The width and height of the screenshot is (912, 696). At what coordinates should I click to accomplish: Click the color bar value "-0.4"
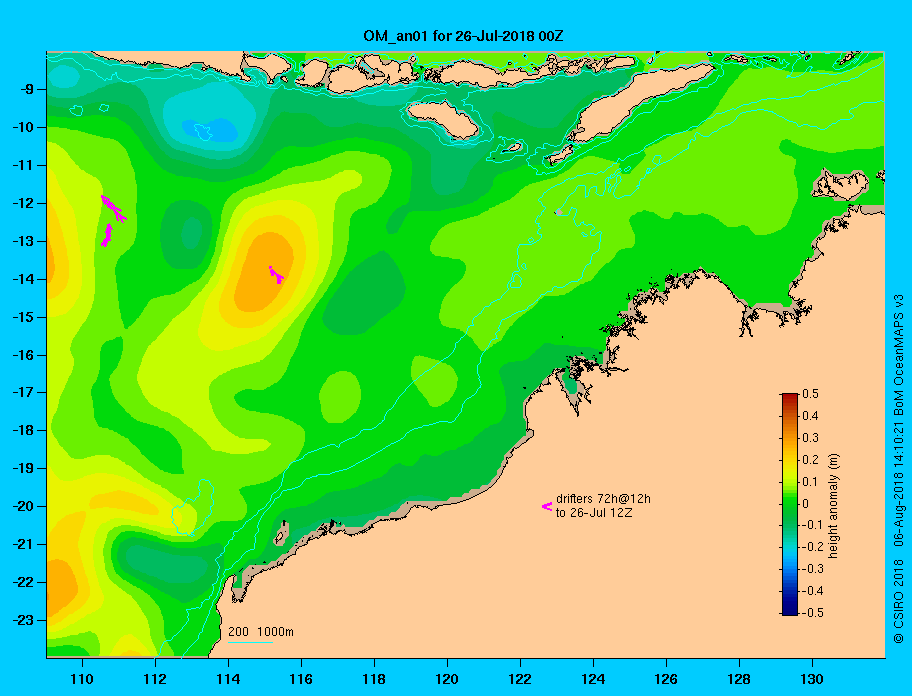click(x=812, y=591)
